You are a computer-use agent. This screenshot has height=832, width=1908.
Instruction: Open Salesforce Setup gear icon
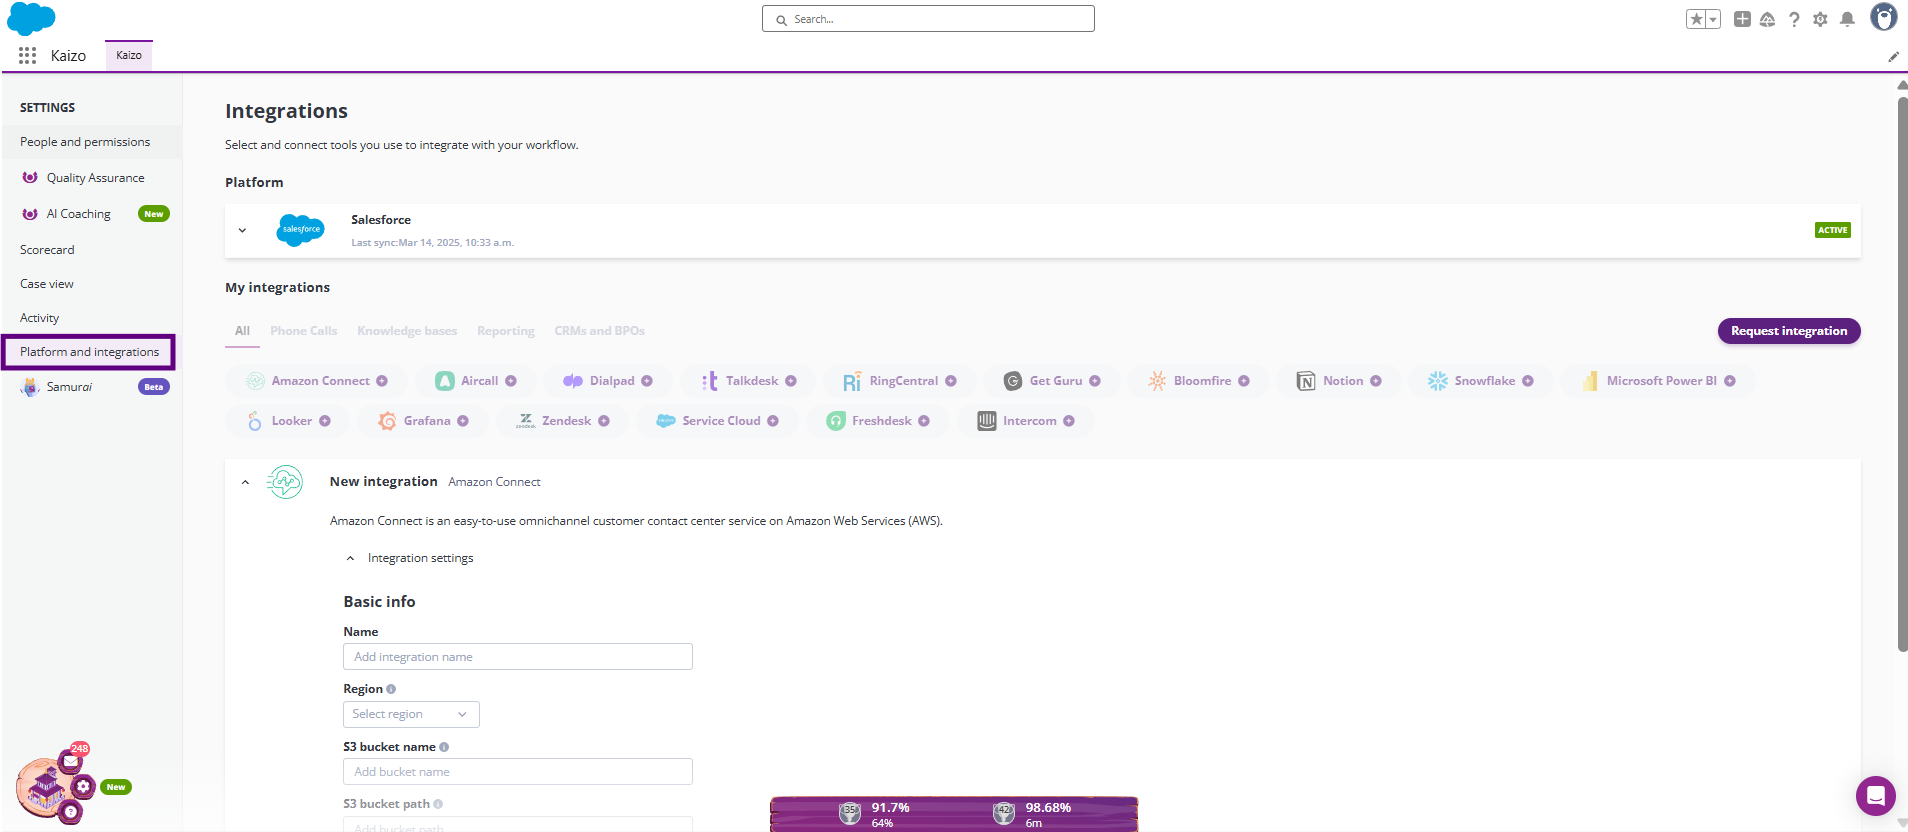coord(1820,19)
